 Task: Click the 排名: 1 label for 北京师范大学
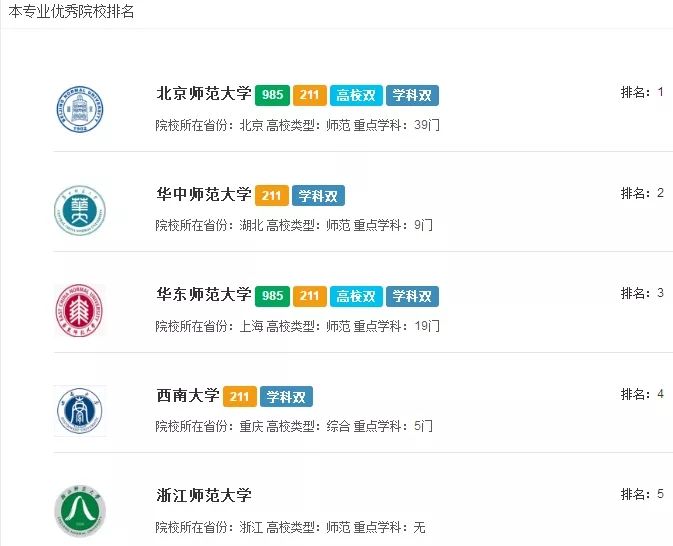tap(642, 93)
